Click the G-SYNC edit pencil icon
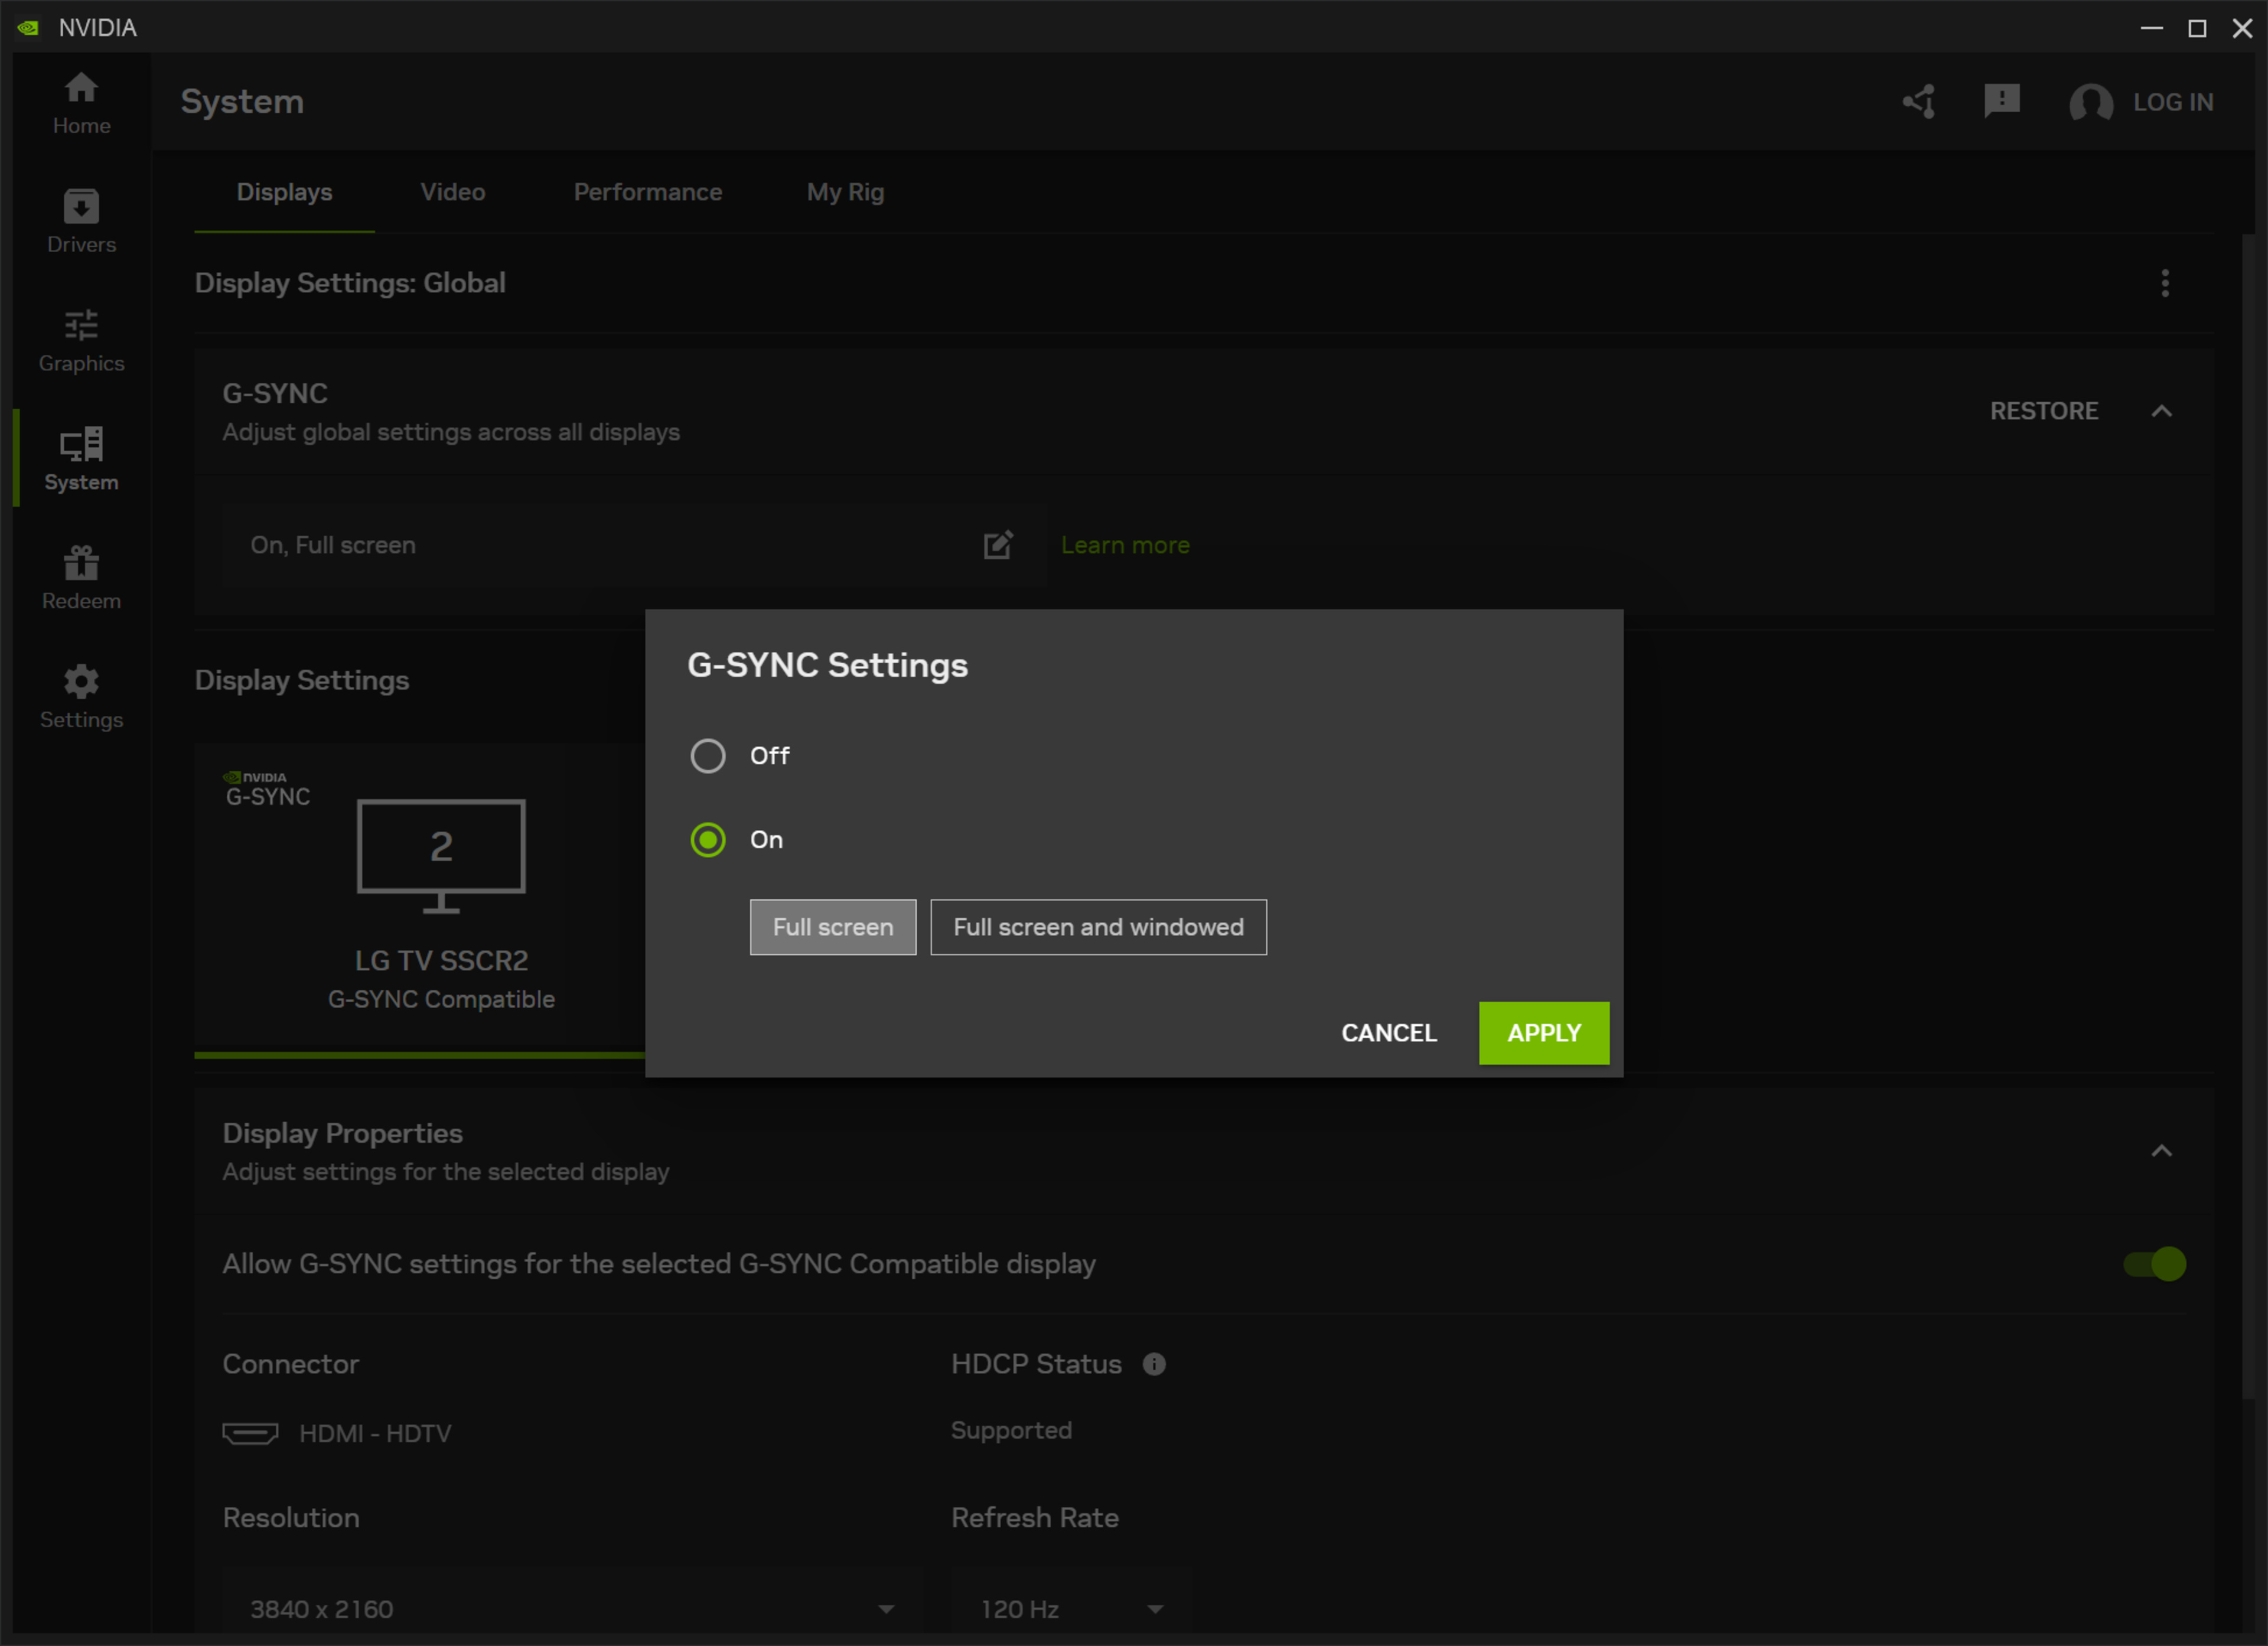The image size is (2268, 1646). click(x=997, y=545)
